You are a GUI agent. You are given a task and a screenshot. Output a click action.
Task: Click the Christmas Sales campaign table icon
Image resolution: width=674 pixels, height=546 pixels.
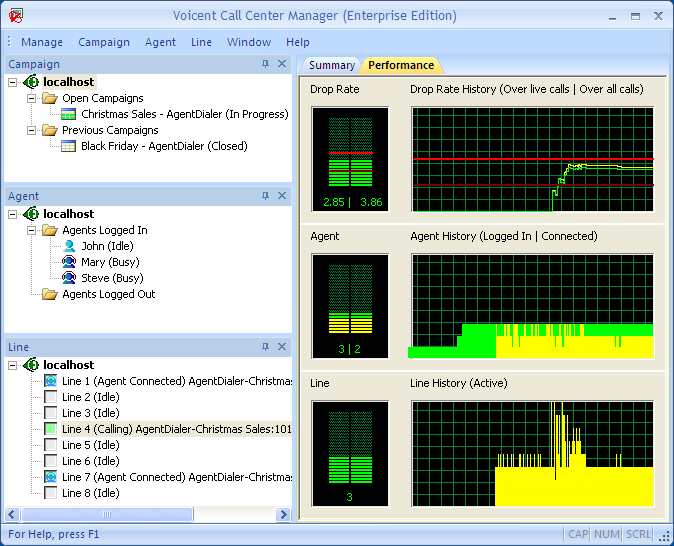[68, 114]
